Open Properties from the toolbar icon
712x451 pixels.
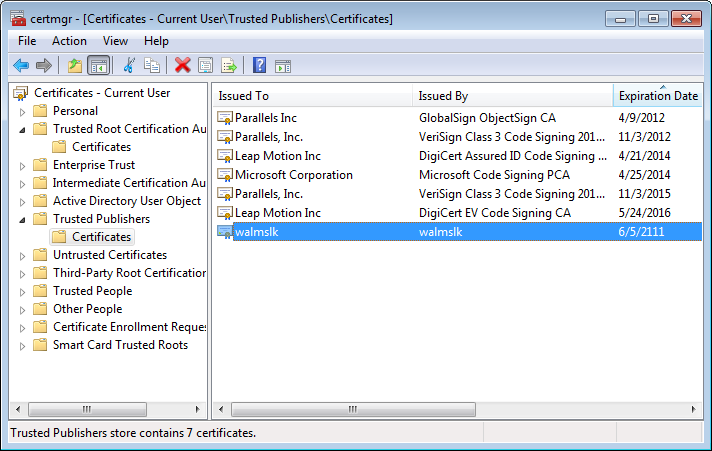pos(206,66)
